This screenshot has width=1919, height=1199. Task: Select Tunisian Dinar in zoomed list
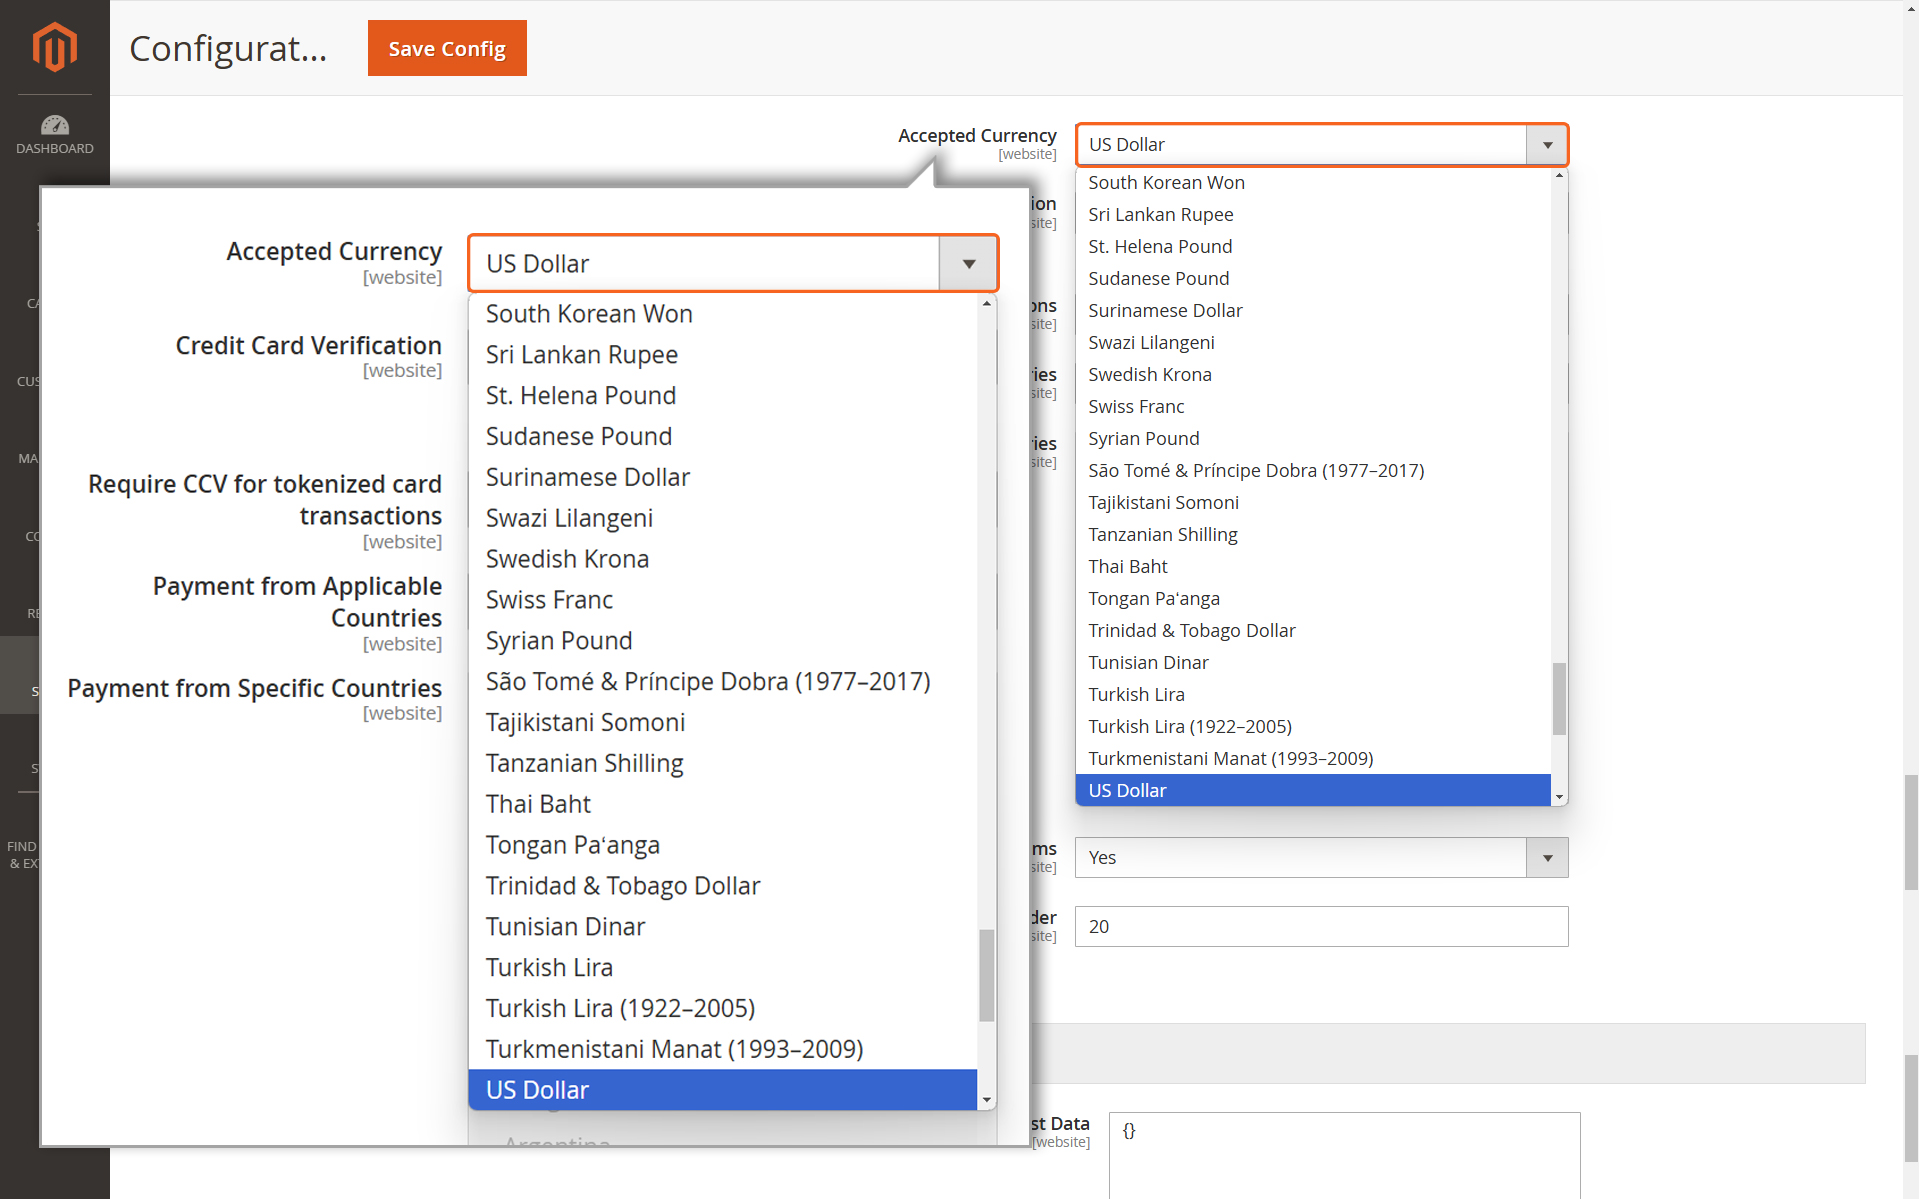click(723, 927)
